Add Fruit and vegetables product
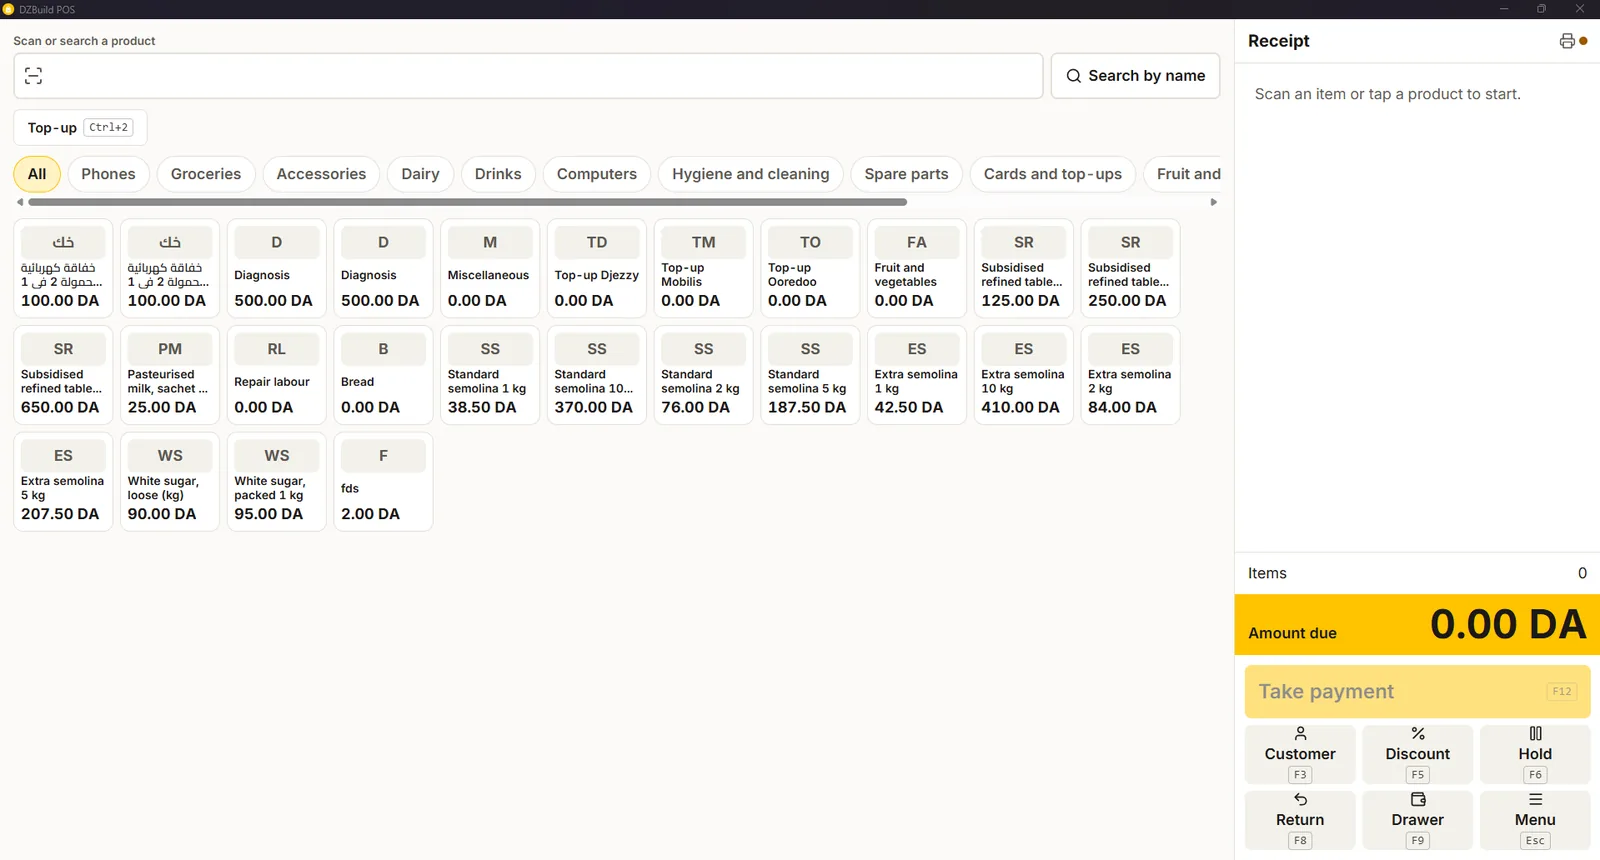The image size is (1600, 860). [x=917, y=269]
